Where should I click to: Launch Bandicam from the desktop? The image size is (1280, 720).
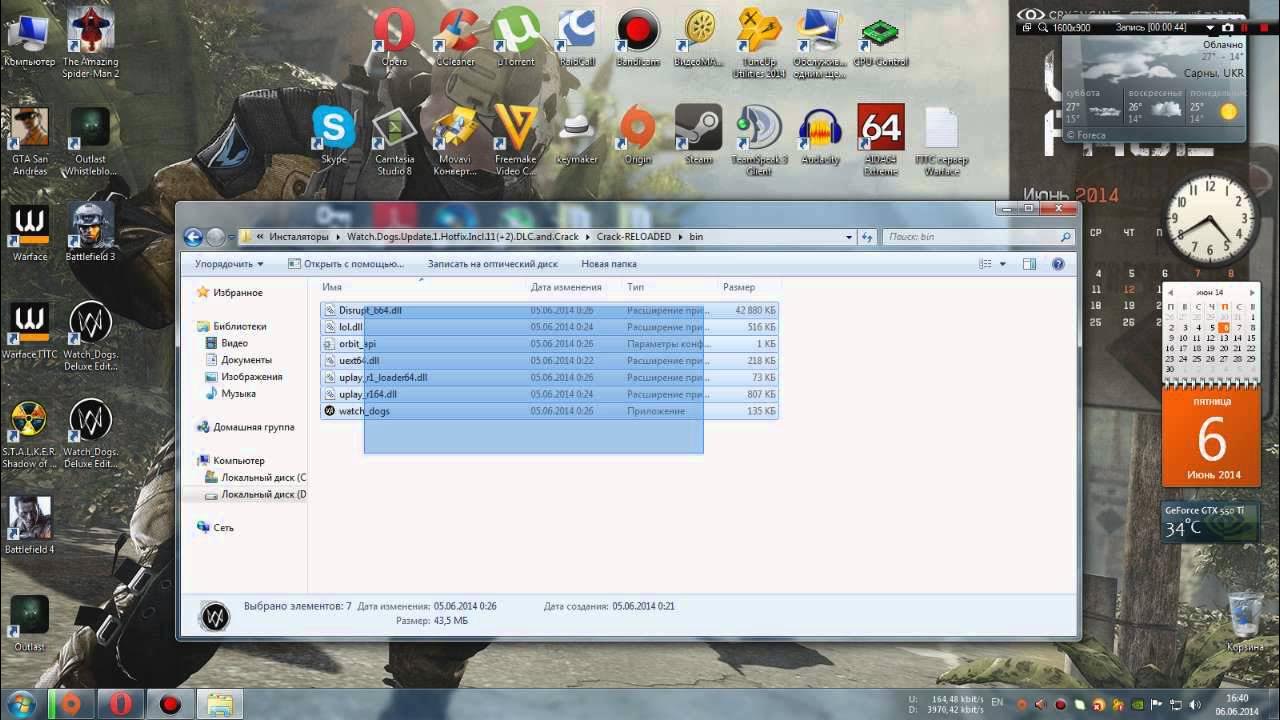[638, 37]
